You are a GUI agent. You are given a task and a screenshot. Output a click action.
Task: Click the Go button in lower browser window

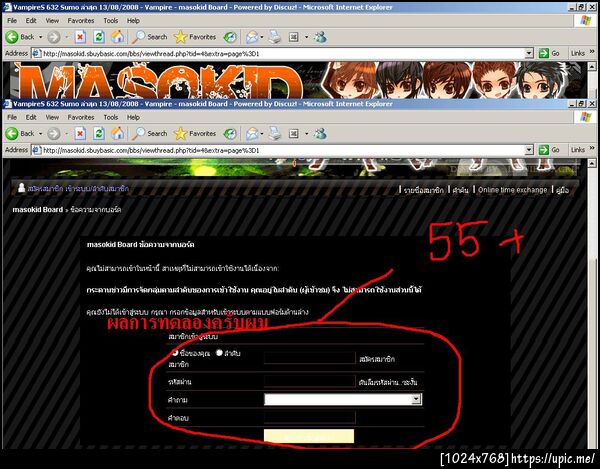coord(549,150)
